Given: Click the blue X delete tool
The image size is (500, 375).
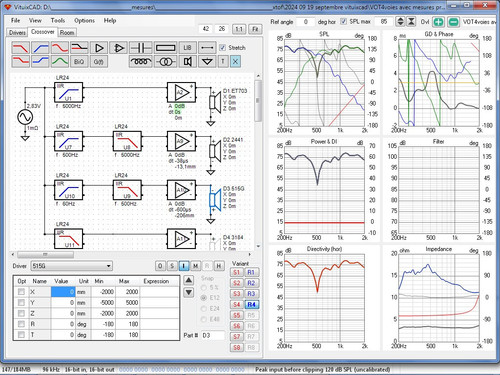Looking at the screenshot, I should click(x=235, y=61).
